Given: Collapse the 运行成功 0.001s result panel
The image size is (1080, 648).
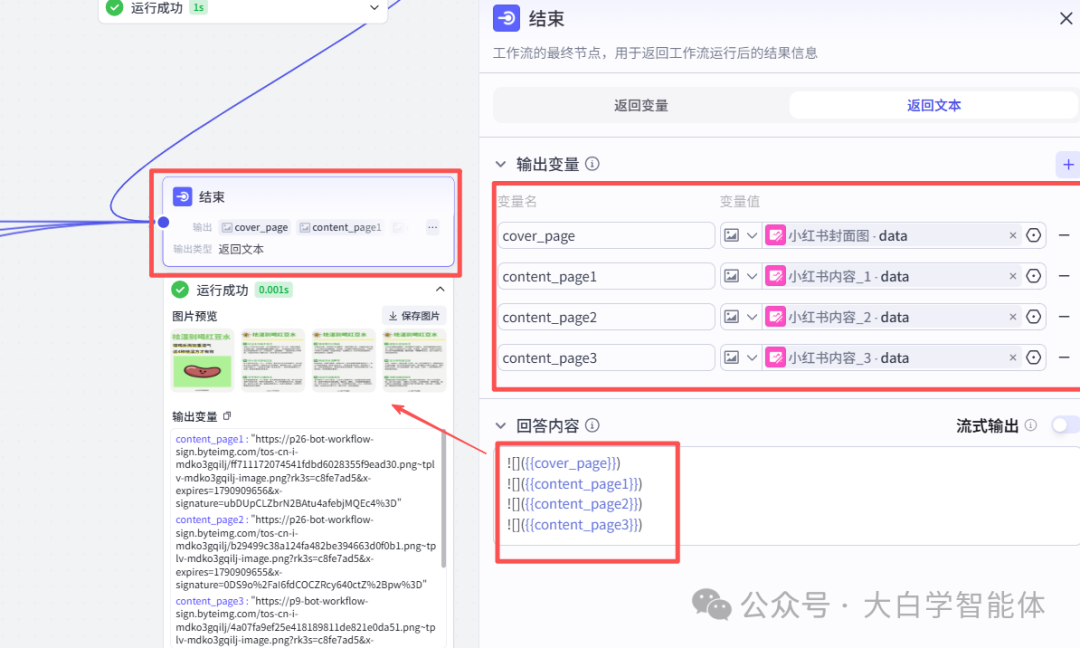Looking at the screenshot, I should (x=439, y=289).
